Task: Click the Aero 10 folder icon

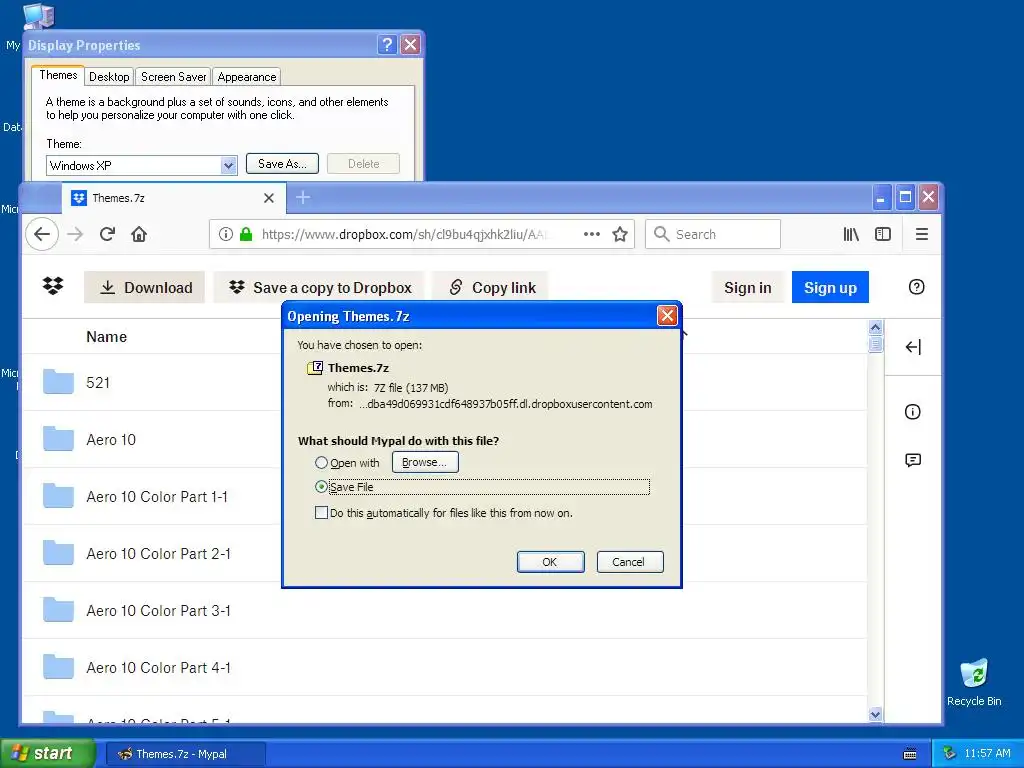Action: 58,439
